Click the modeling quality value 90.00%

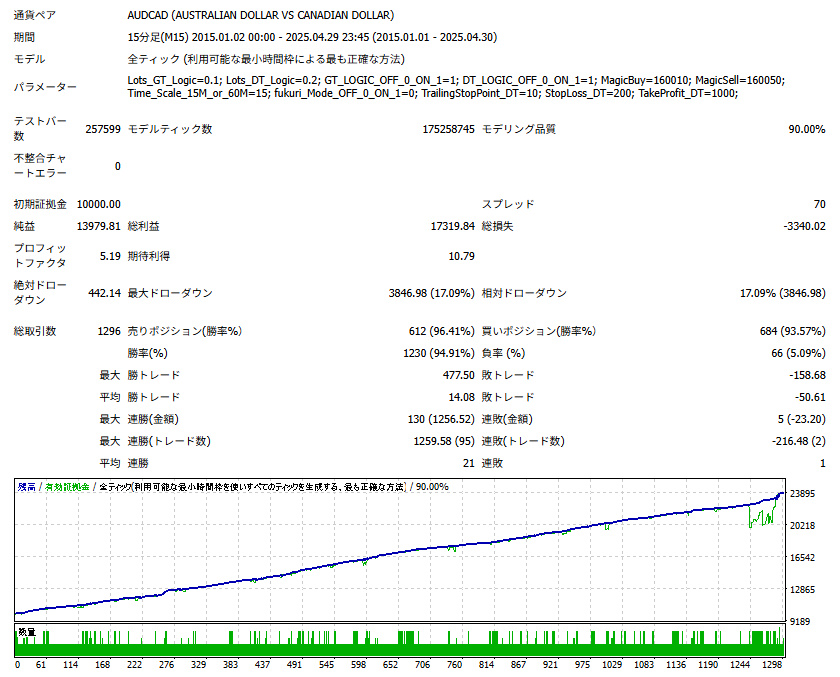click(807, 129)
